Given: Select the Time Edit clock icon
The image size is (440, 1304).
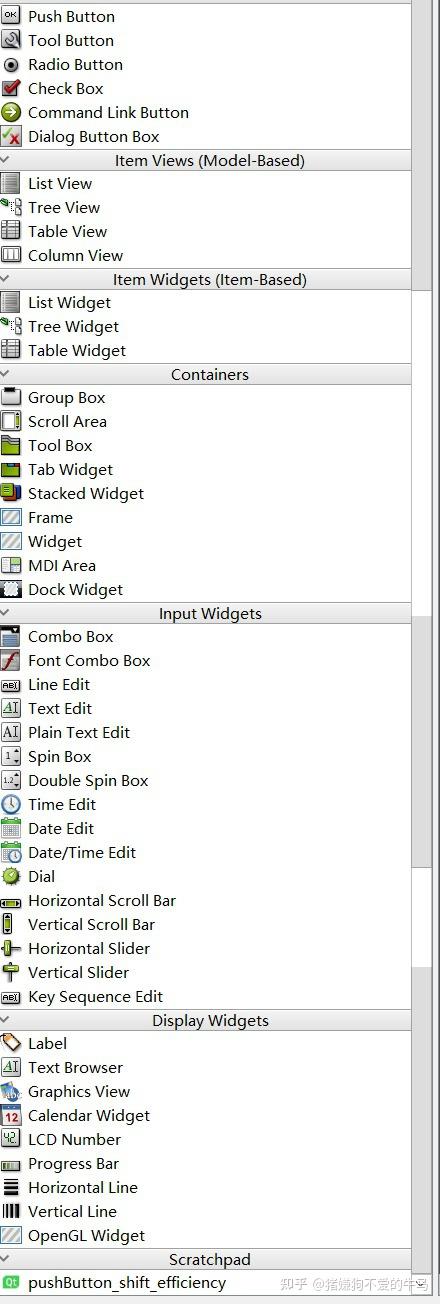Looking at the screenshot, I should tap(11, 804).
